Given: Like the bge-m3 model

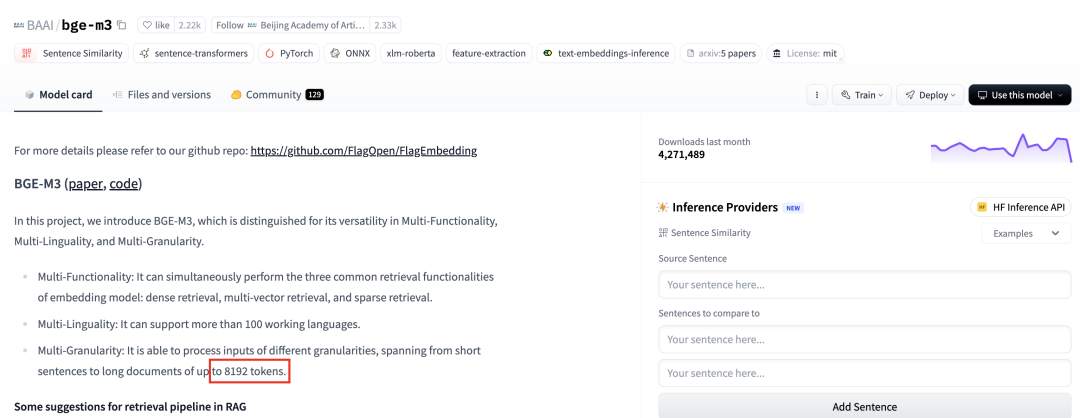Looking at the screenshot, I should [155, 25].
